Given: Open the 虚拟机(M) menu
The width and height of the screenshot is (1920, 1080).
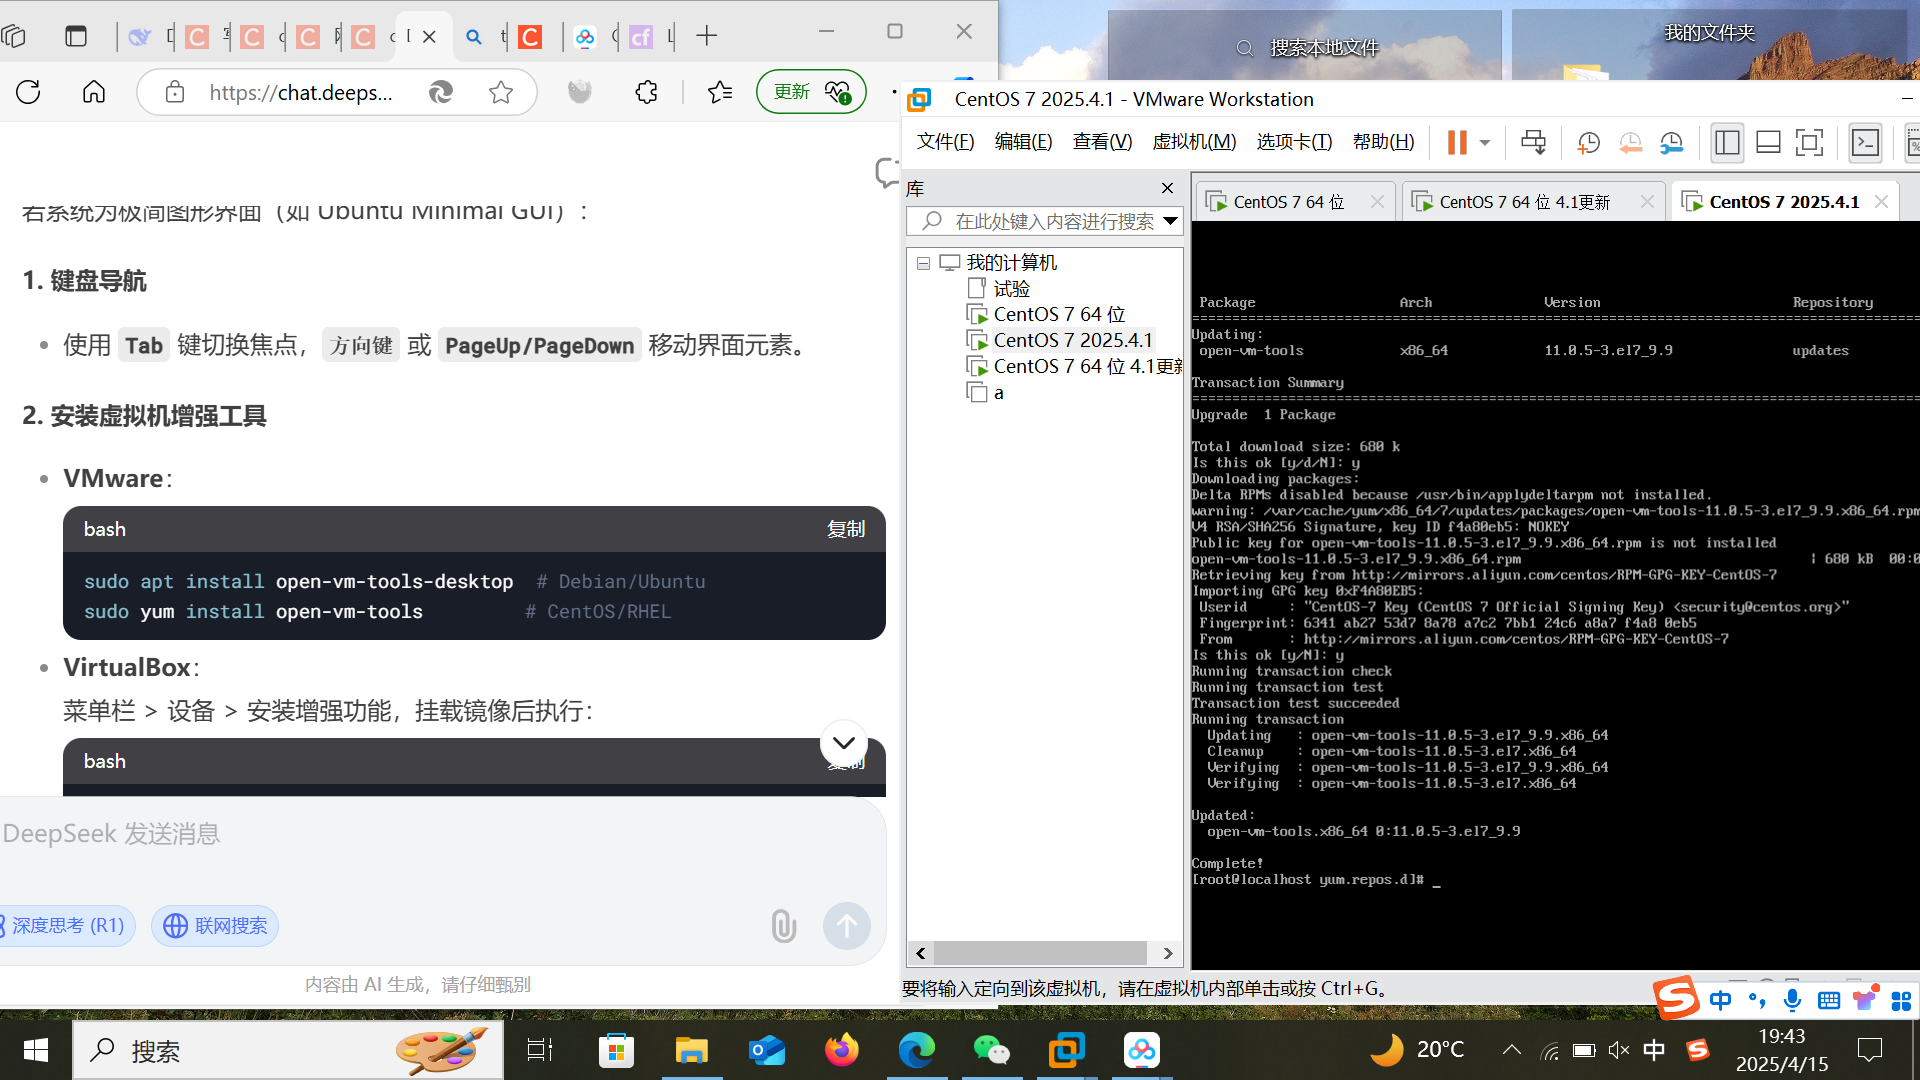Looking at the screenshot, I should click(1194, 142).
